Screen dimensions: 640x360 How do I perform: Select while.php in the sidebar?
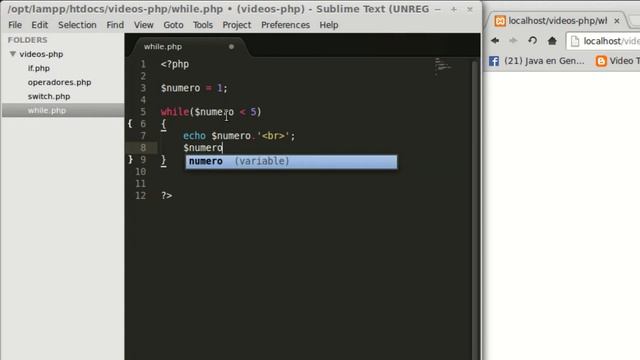(x=63, y=110)
